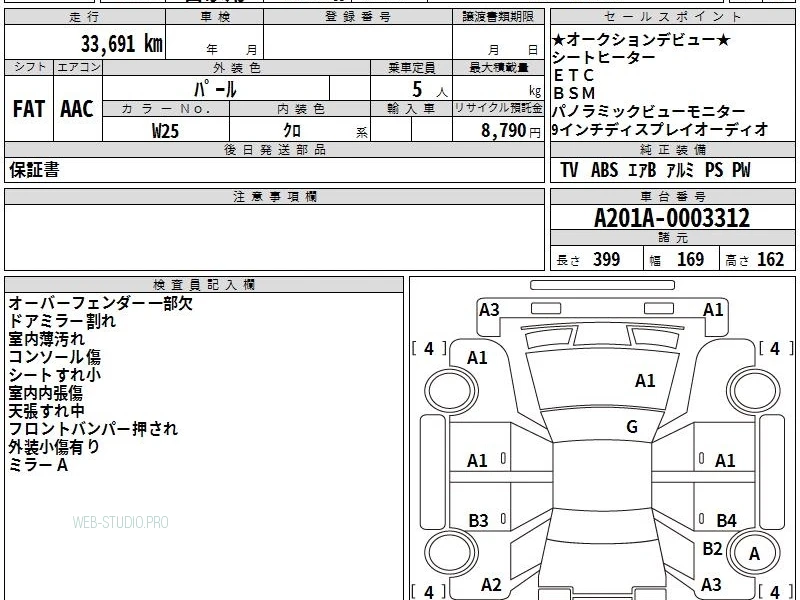Click the セールスポイント header
800x600 pixels.
672,17
